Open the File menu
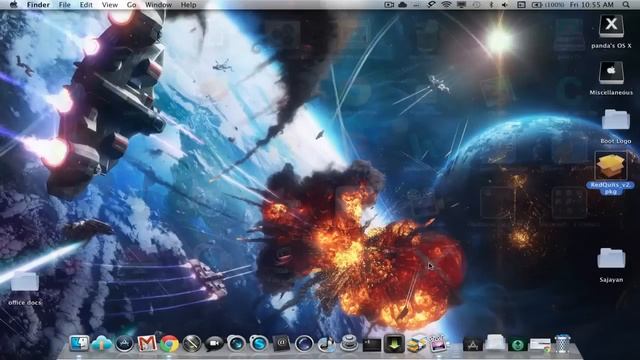 coord(64,4)
